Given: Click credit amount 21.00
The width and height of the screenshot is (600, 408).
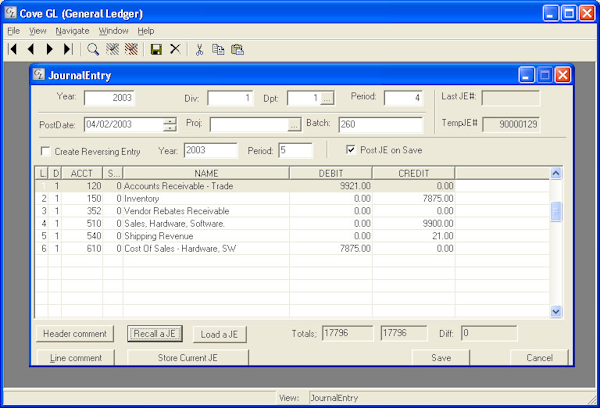Looking at the screenshot, I should point(443,236).
